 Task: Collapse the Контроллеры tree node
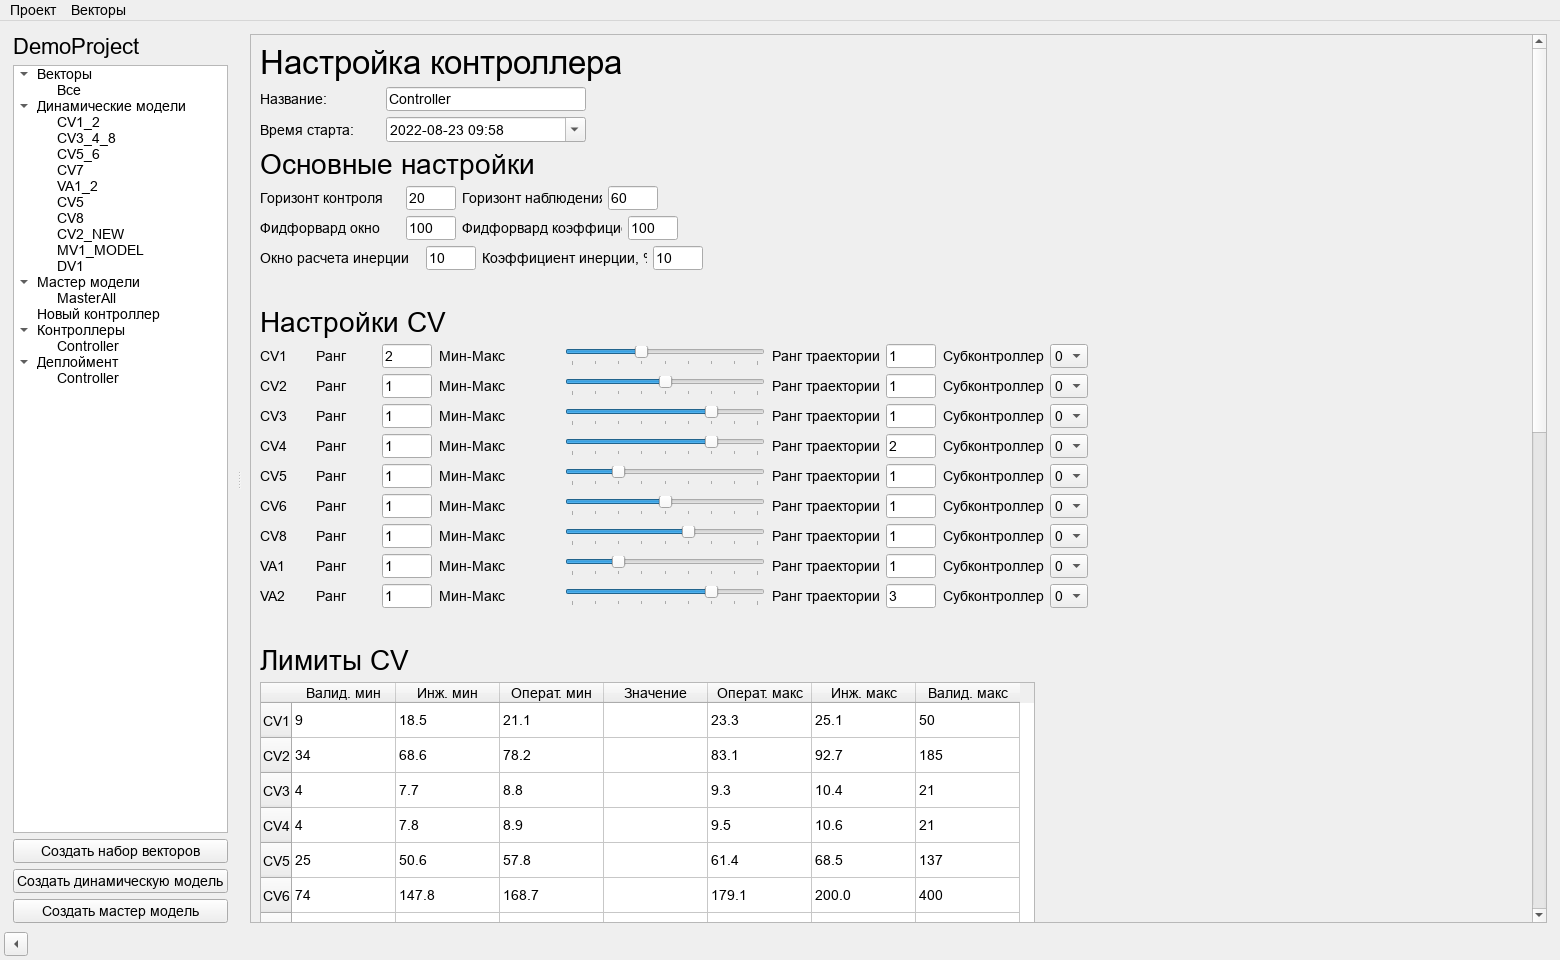pos(24,330)
